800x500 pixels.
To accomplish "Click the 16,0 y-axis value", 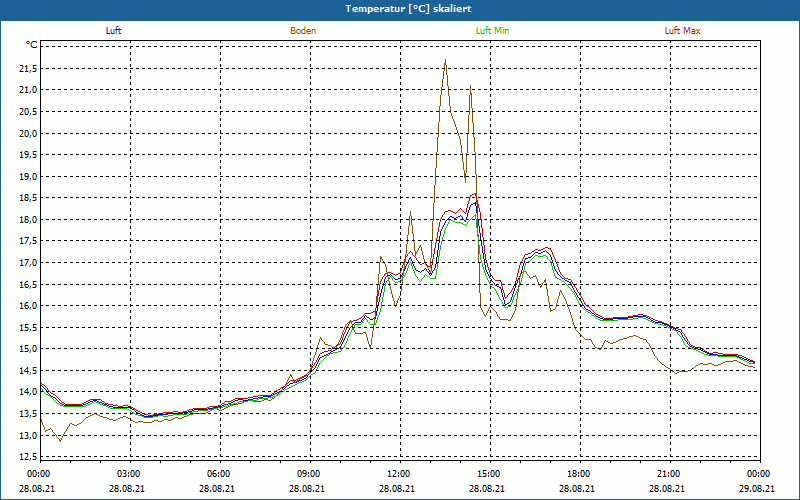I will [28, 306].
